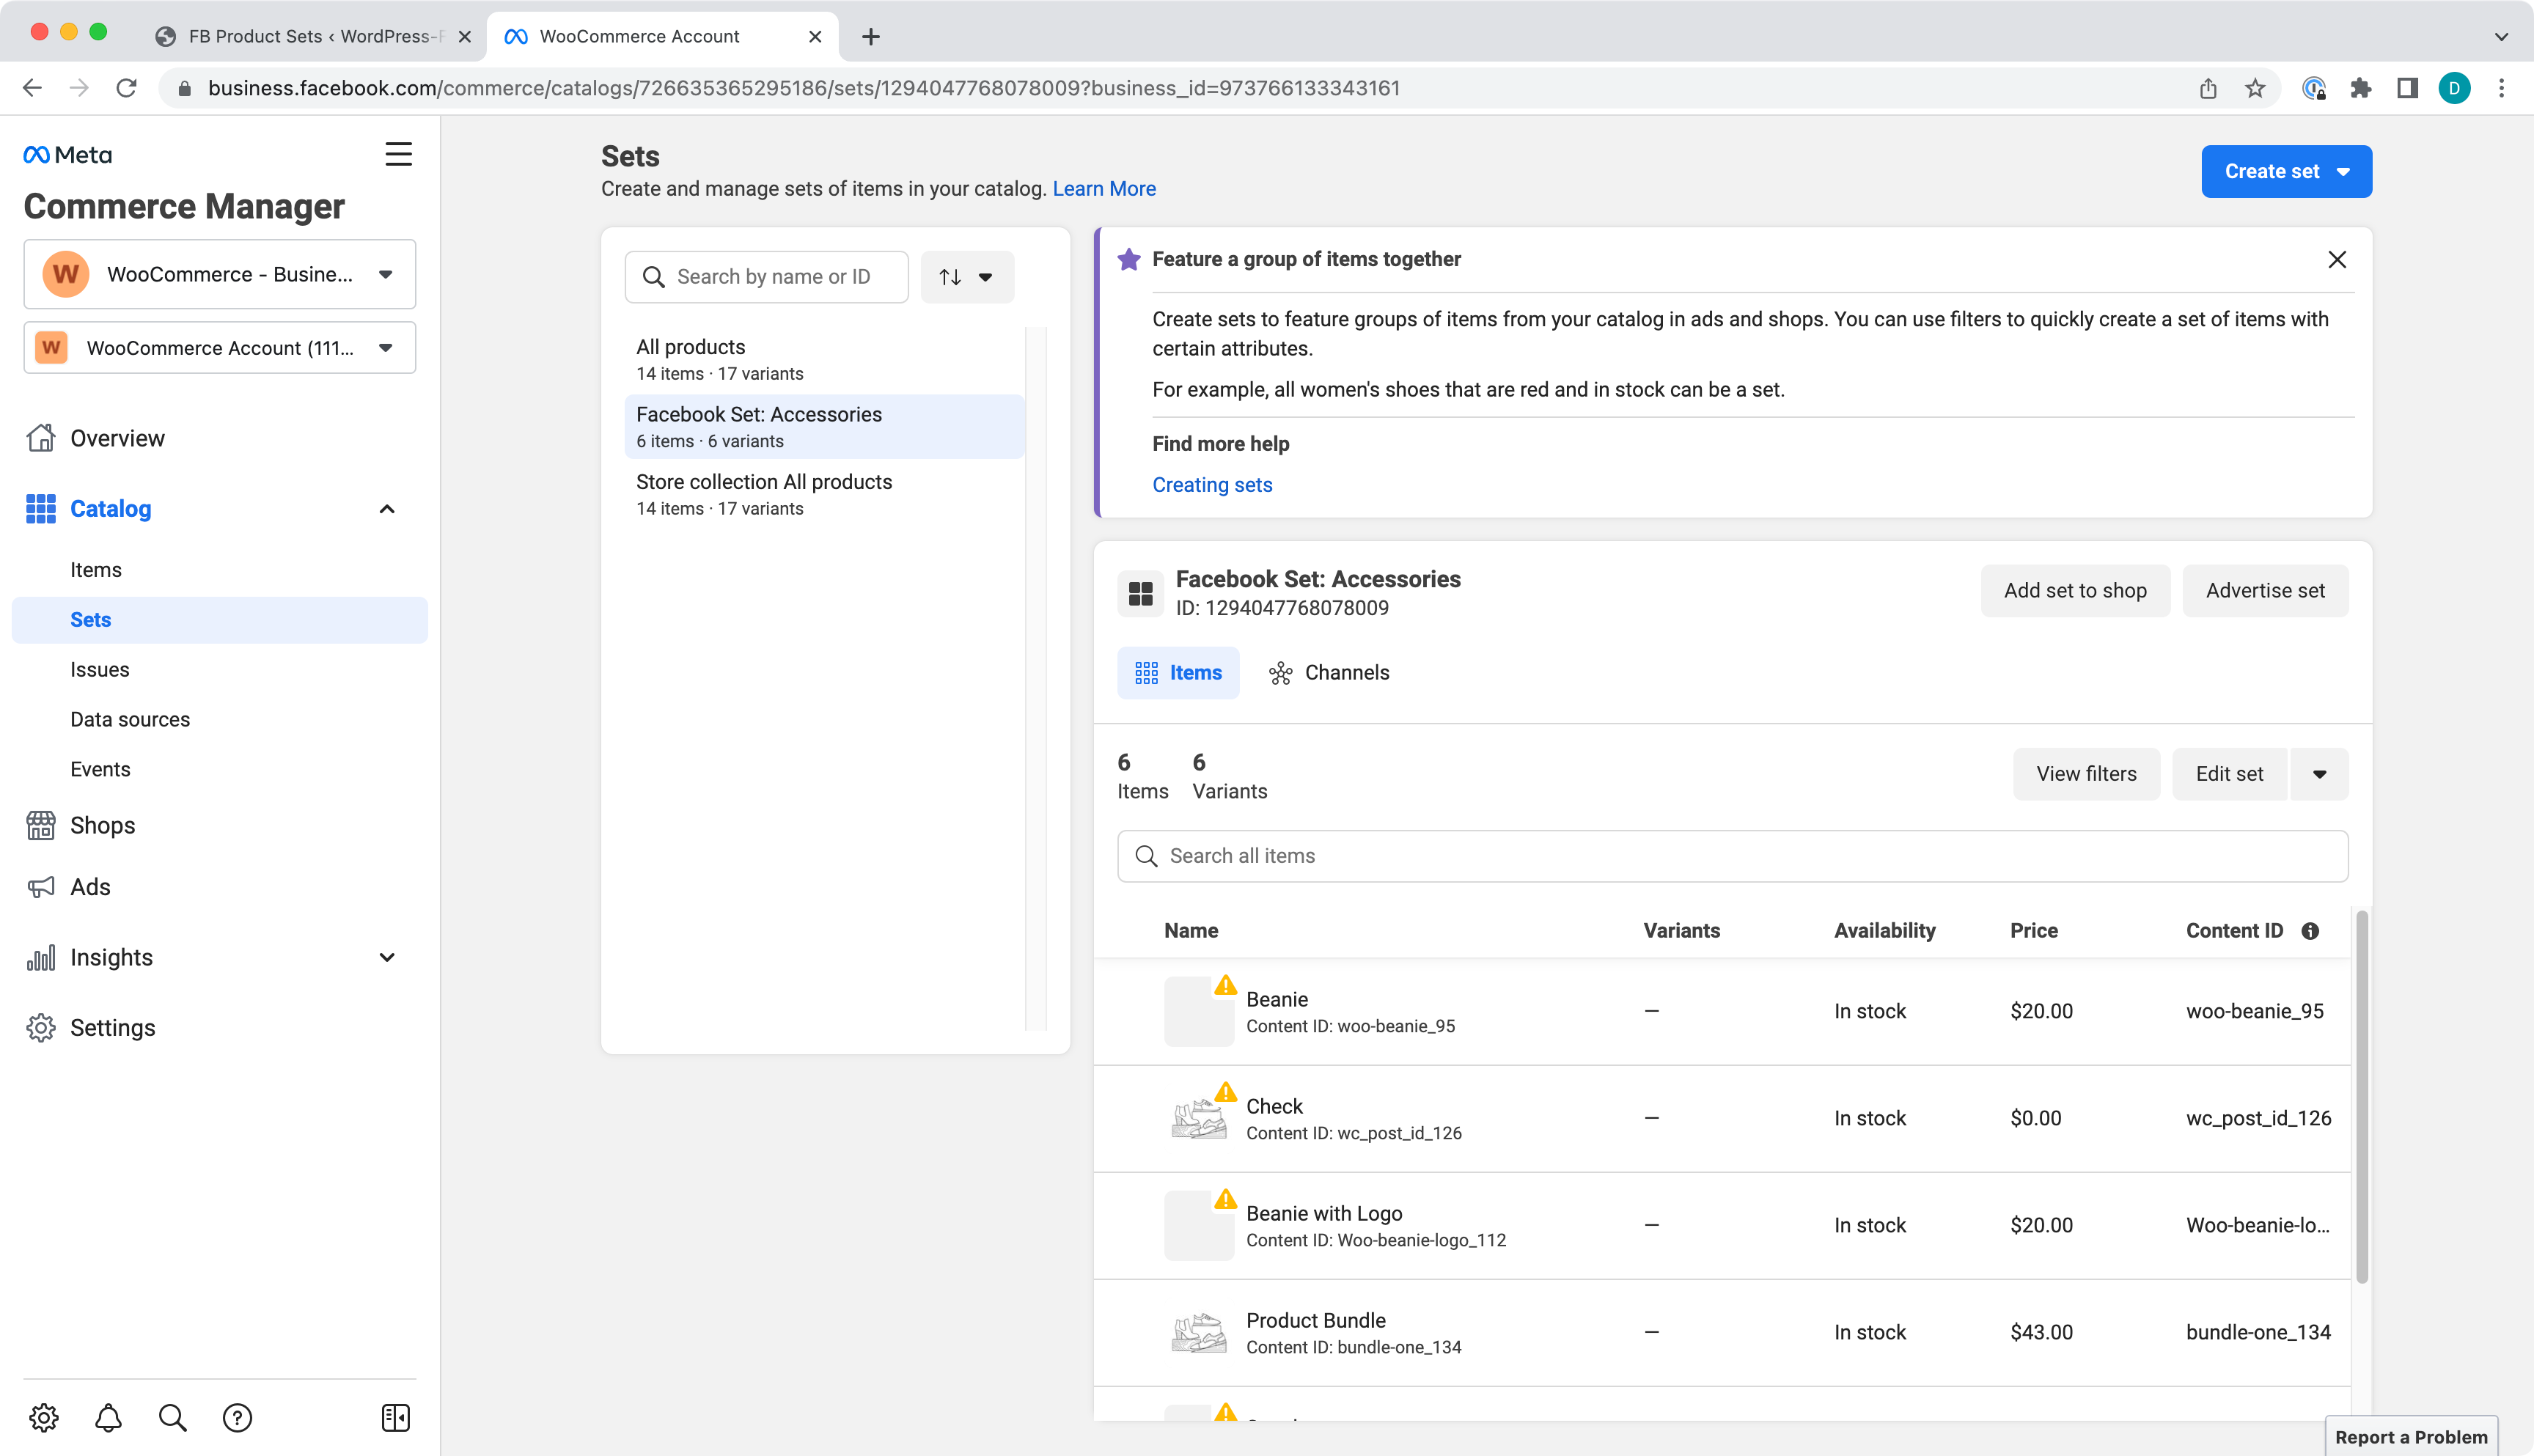Expand the Insights section chevron
This screenshot has height=1456, width=2534.
(387, 958)
